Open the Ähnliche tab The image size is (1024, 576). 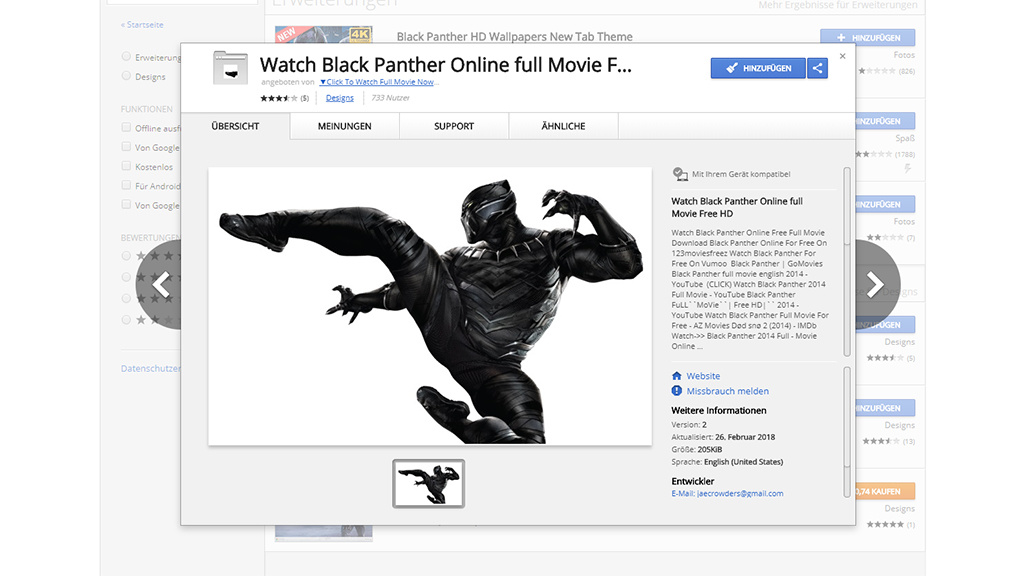pyautogui.click(x=563, y=126)
